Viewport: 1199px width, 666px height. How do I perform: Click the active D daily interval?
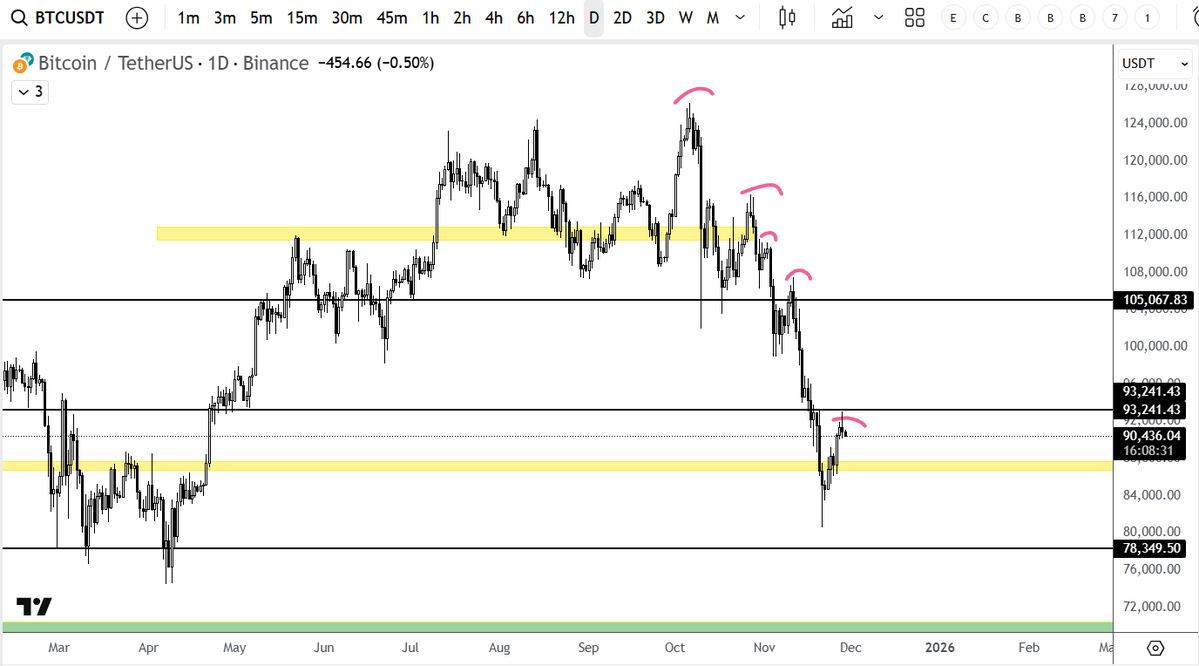coord(594,18)
